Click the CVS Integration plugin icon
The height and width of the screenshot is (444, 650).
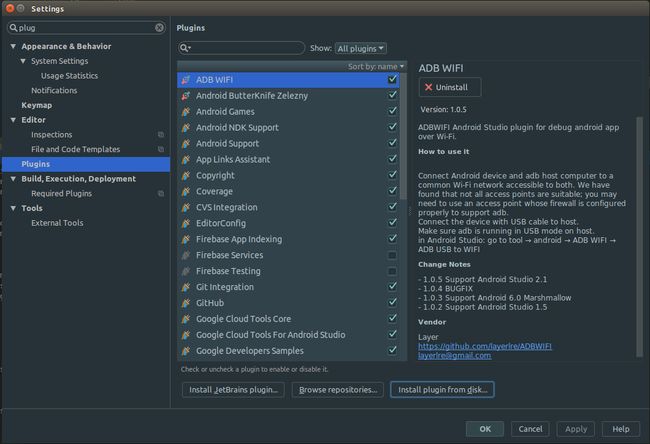[x=186, y=207]
